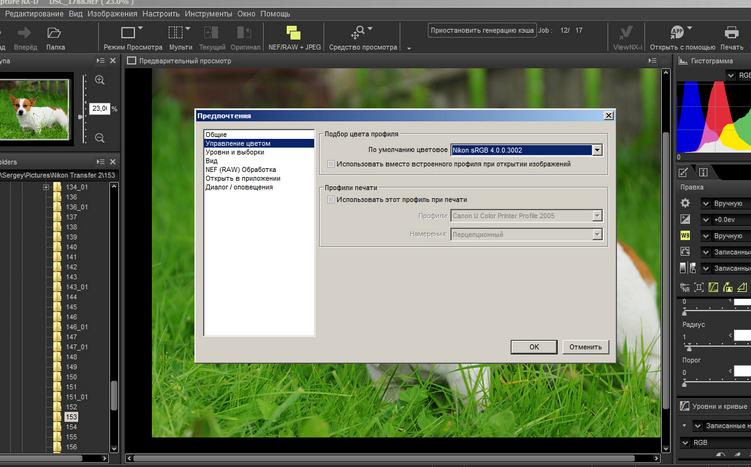This screenshot has height=467, width=751.
Task: Expand folder 134_01 tree node
Action: click(x=46, y=187)
